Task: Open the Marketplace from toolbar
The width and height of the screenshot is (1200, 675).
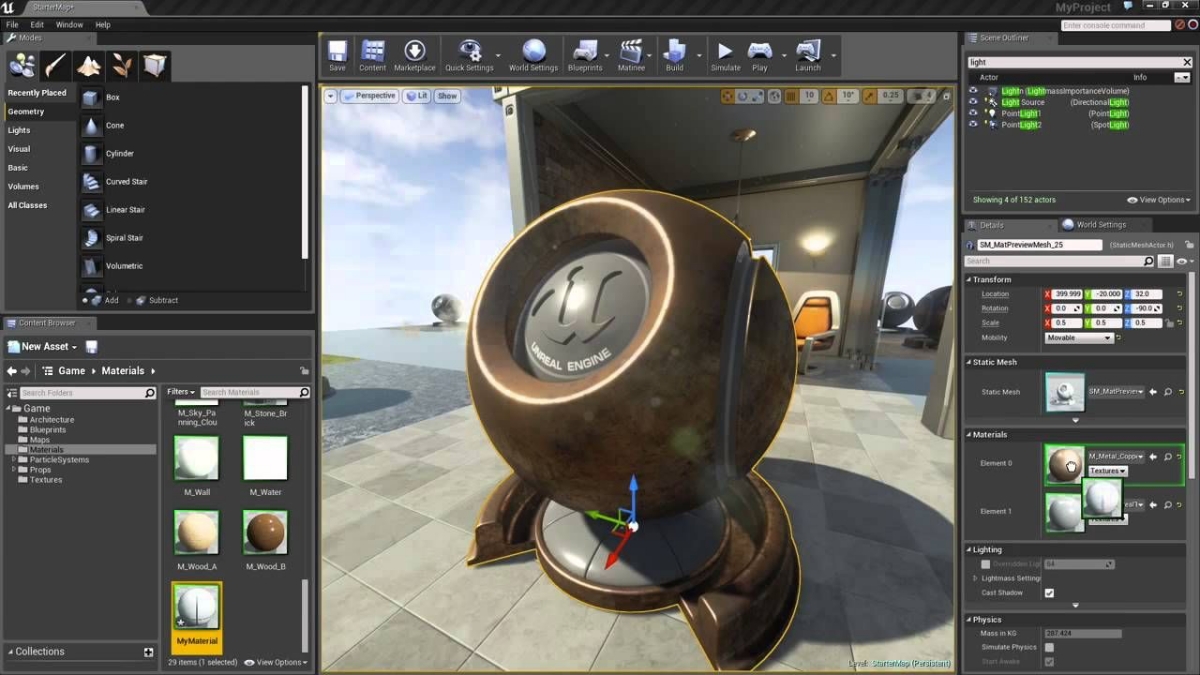Action: point(414,51)
